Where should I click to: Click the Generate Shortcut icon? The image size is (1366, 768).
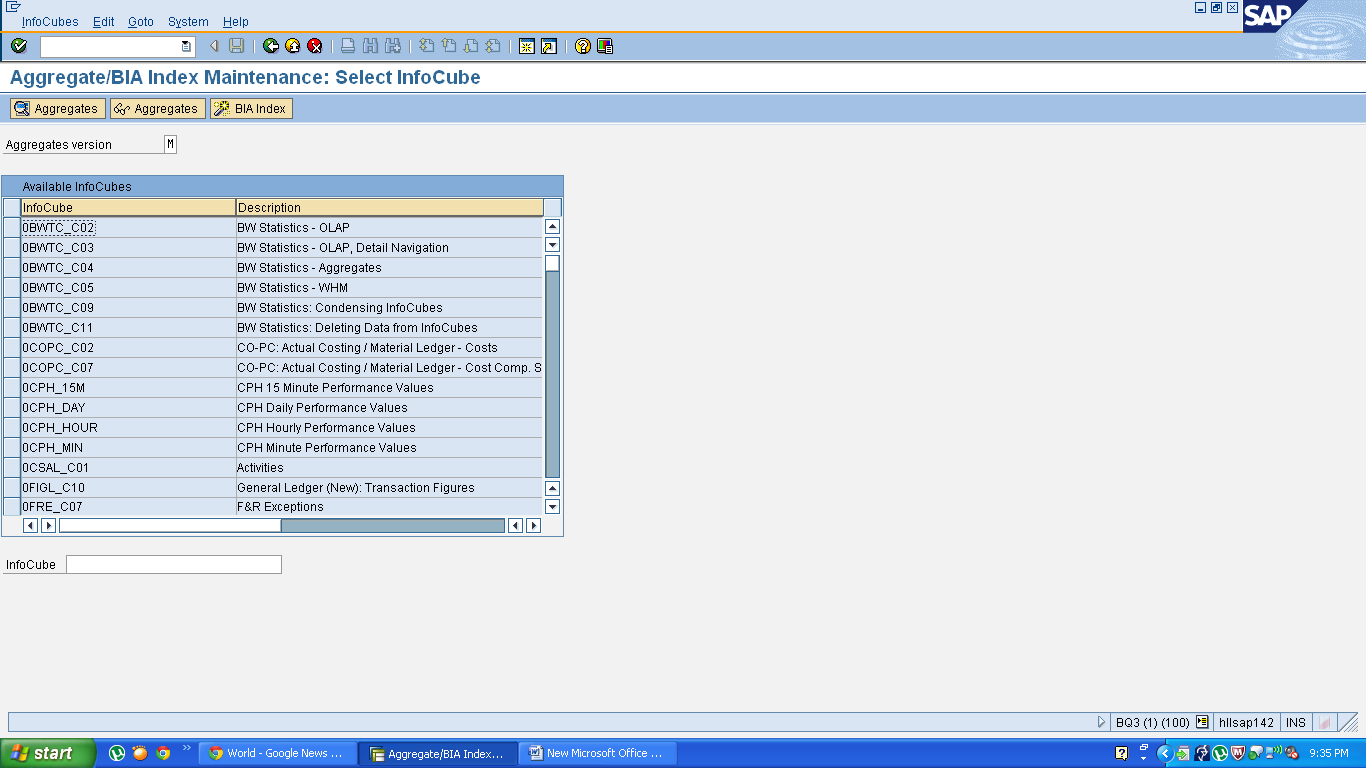pos(549,46)
